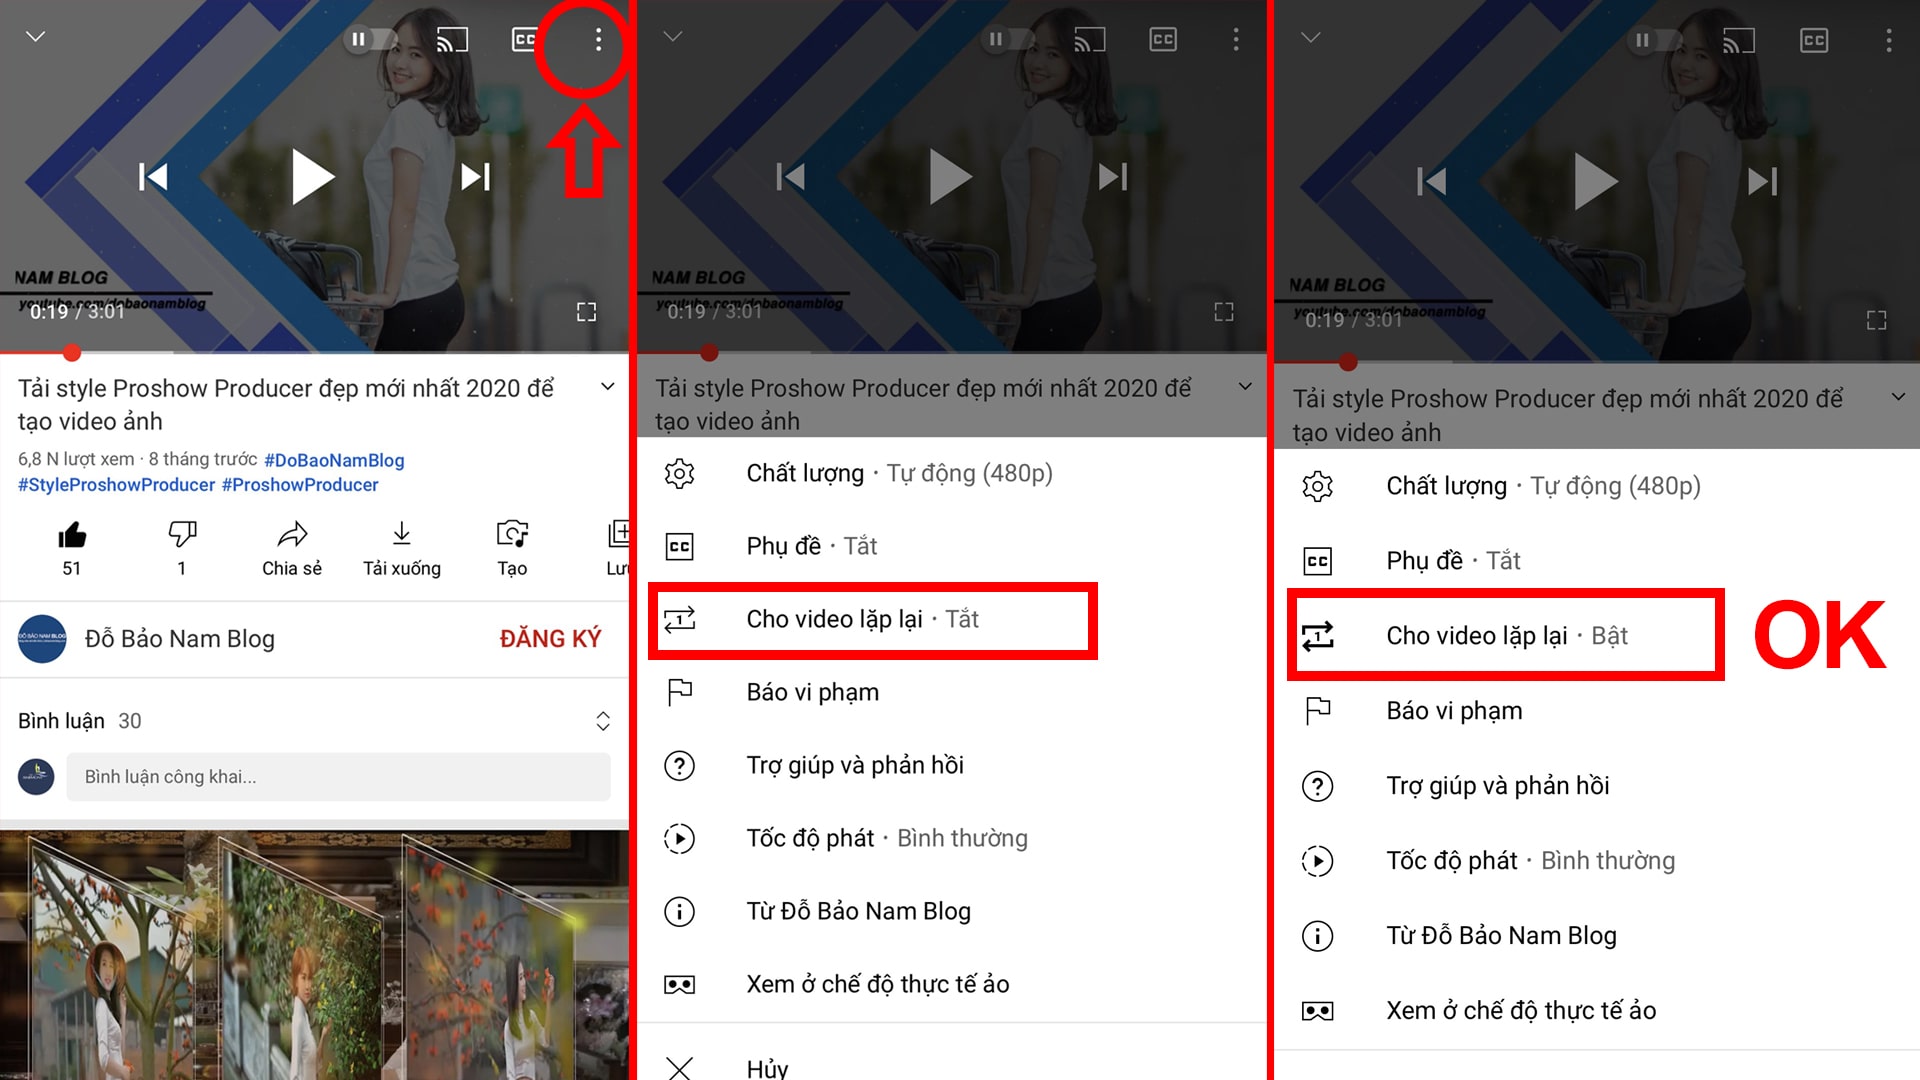The height and width of the screenshot is (1080, 1920).
Task: Click question mark help icon in middle menu
Action: pos(680,765)
